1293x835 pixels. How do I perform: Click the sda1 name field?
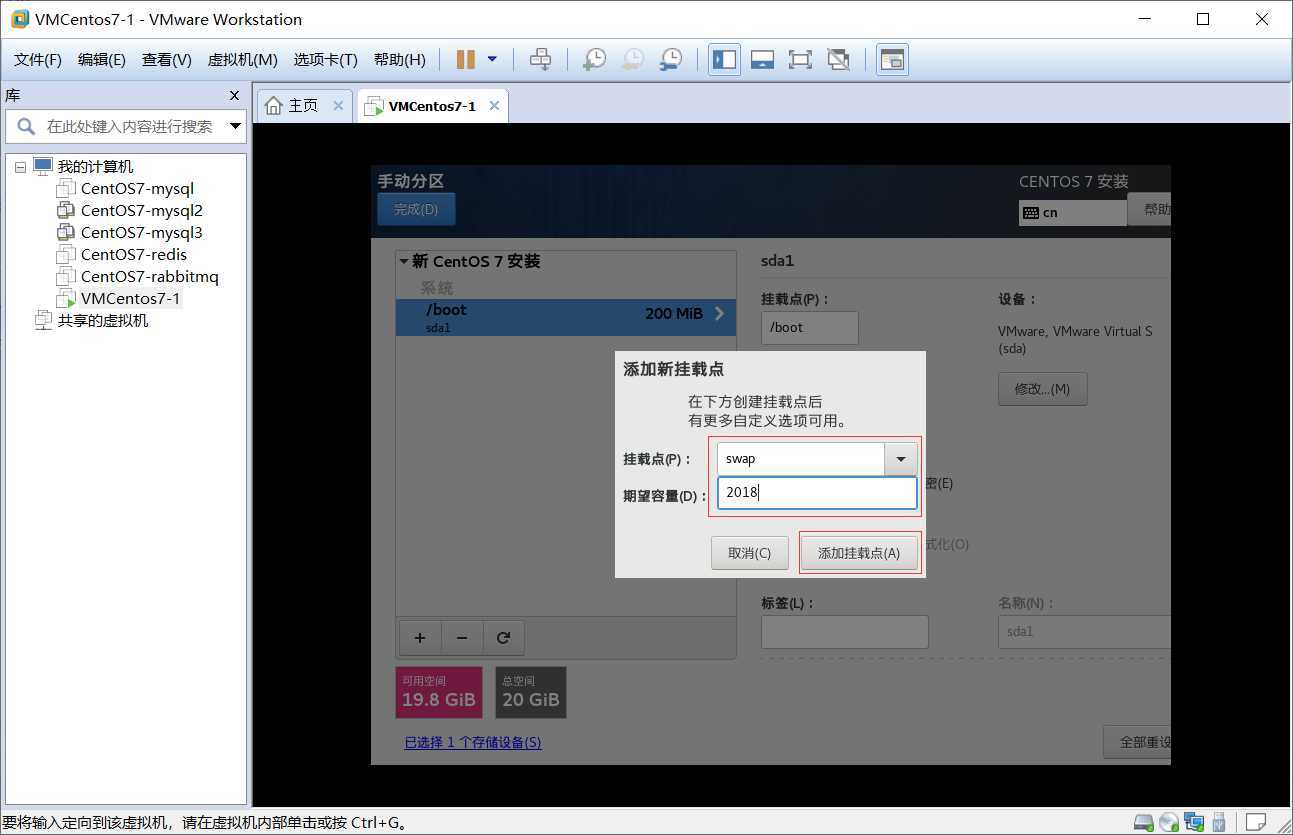[x=1084, y=632]
